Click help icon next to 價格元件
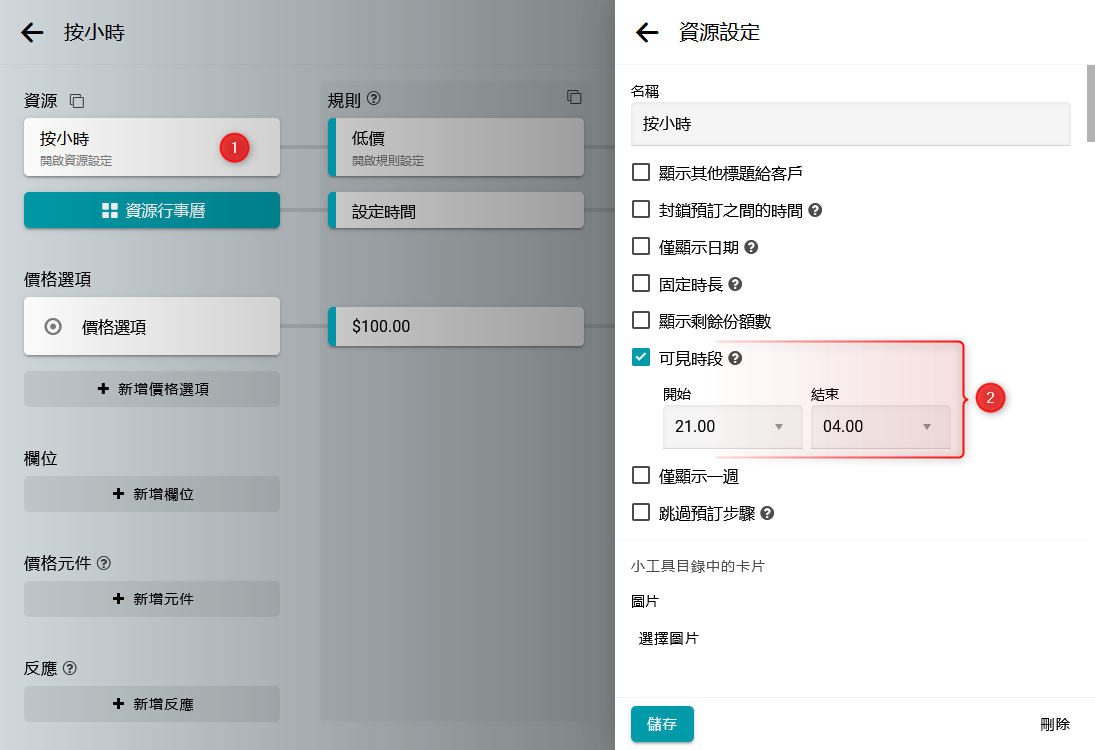This screenshot has height=750, width=1095. click(x=104, y=563)
